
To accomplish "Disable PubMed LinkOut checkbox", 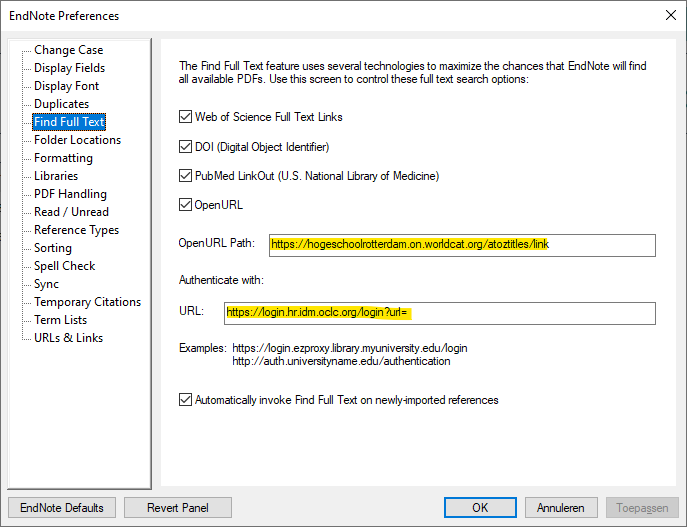I will (x=185, y=176).
